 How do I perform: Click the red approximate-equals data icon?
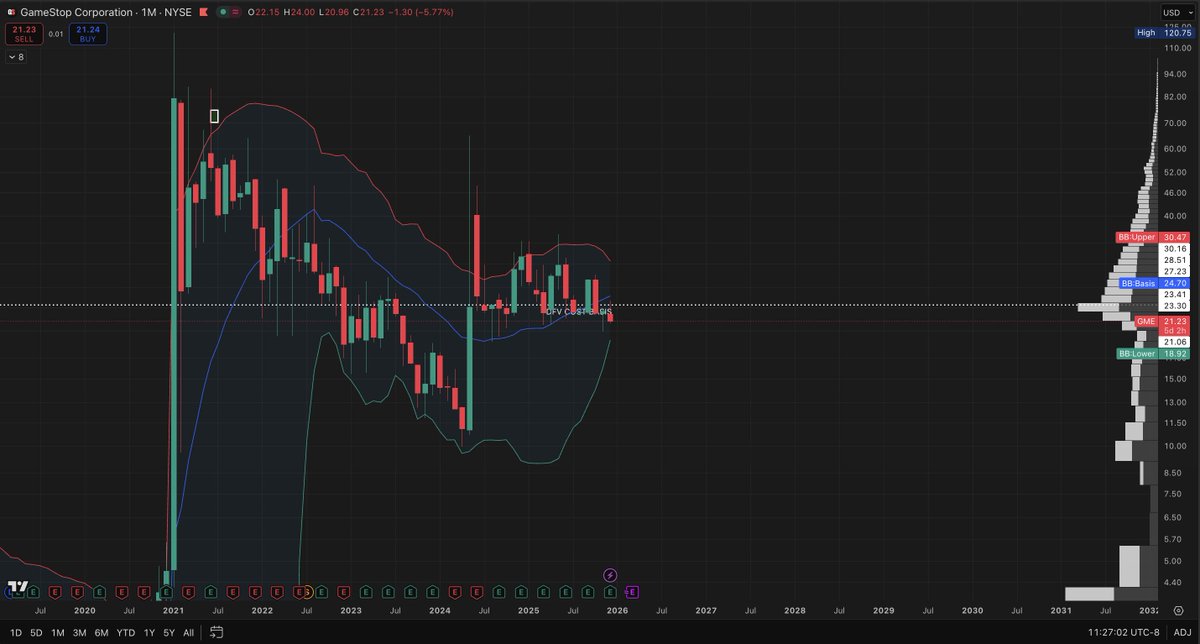pyautogui.click(x=234, y=12)
